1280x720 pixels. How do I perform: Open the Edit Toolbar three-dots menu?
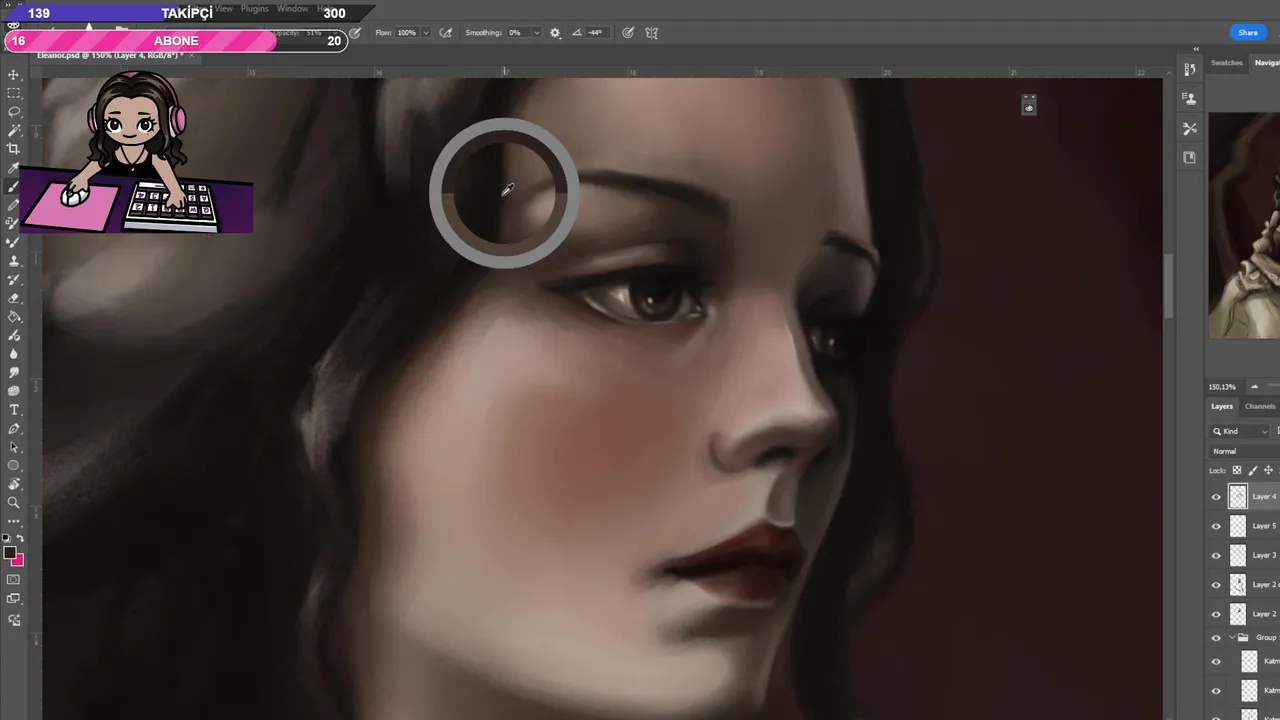click(x=14, y=521)
